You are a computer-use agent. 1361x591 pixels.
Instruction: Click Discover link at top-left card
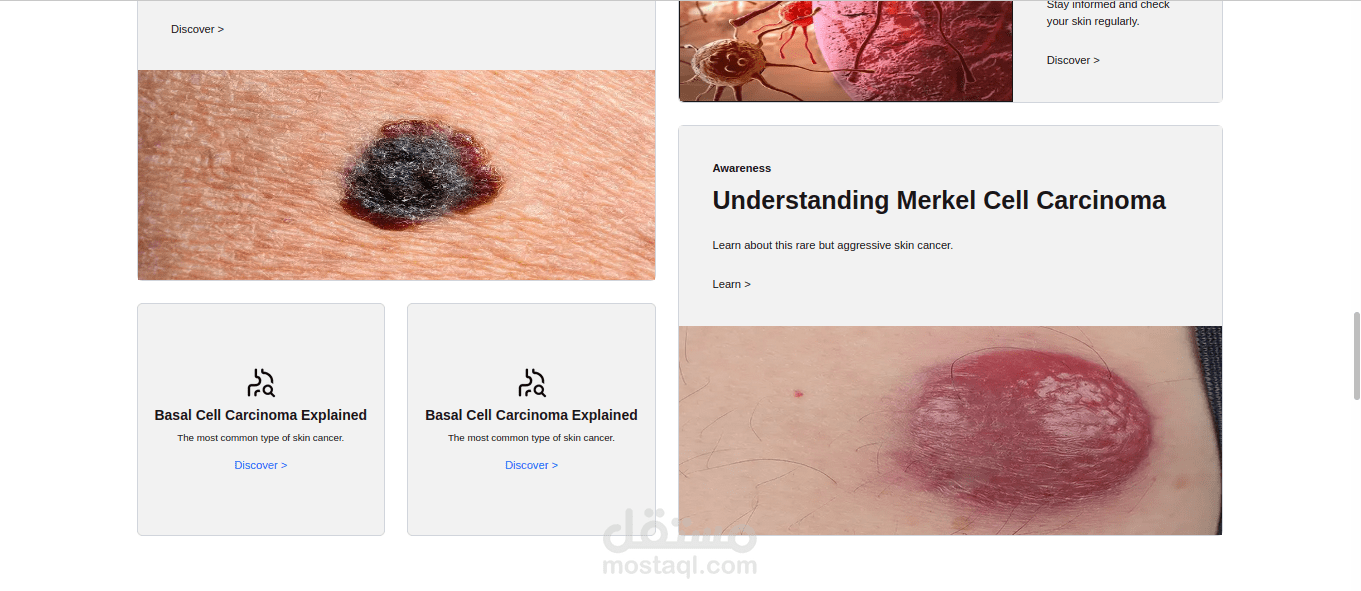tap(197, 29)
